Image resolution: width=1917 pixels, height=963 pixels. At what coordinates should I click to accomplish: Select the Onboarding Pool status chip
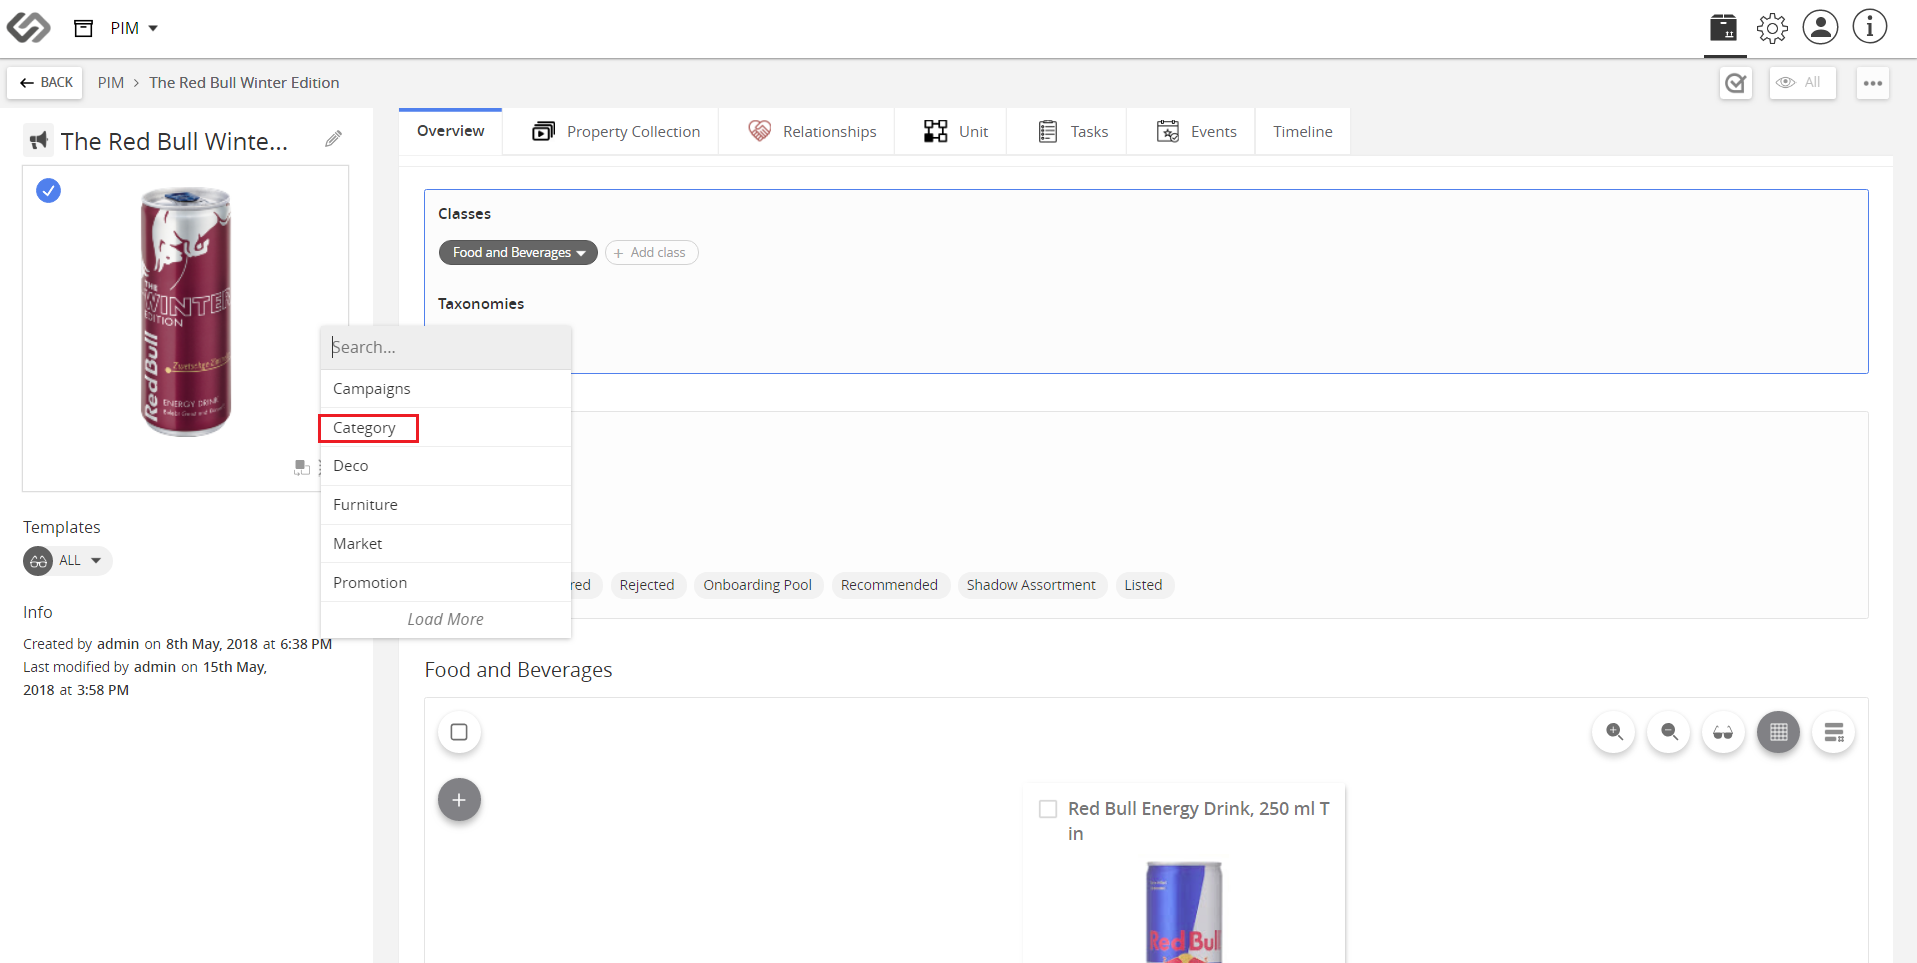[757, 585]
